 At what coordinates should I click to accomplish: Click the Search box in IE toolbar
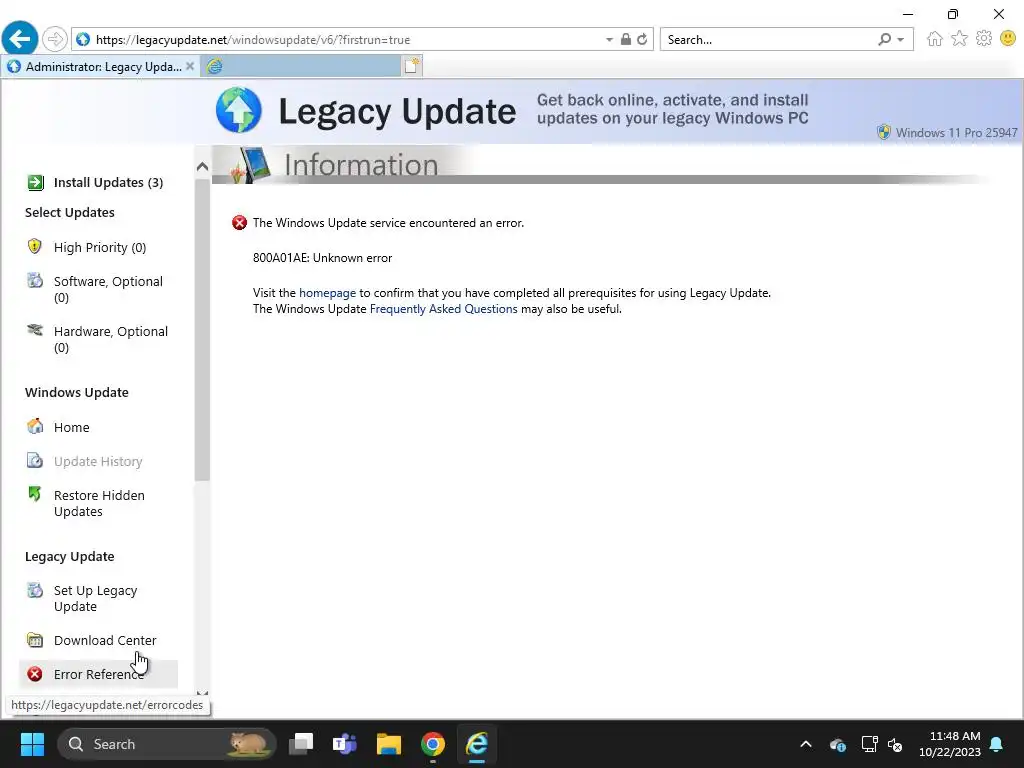coord(767,40)
